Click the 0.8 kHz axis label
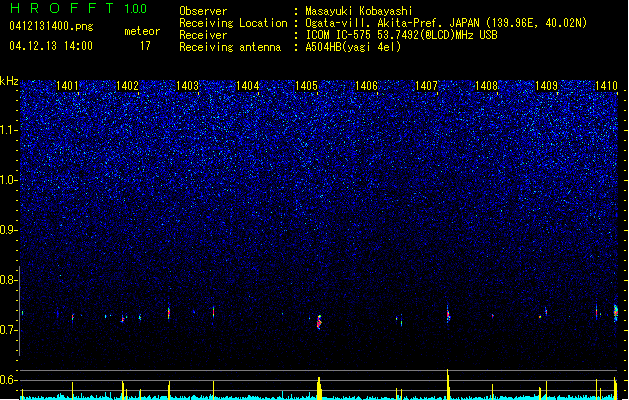The width and height of the screenshot is (629, 400). (9, 280)
